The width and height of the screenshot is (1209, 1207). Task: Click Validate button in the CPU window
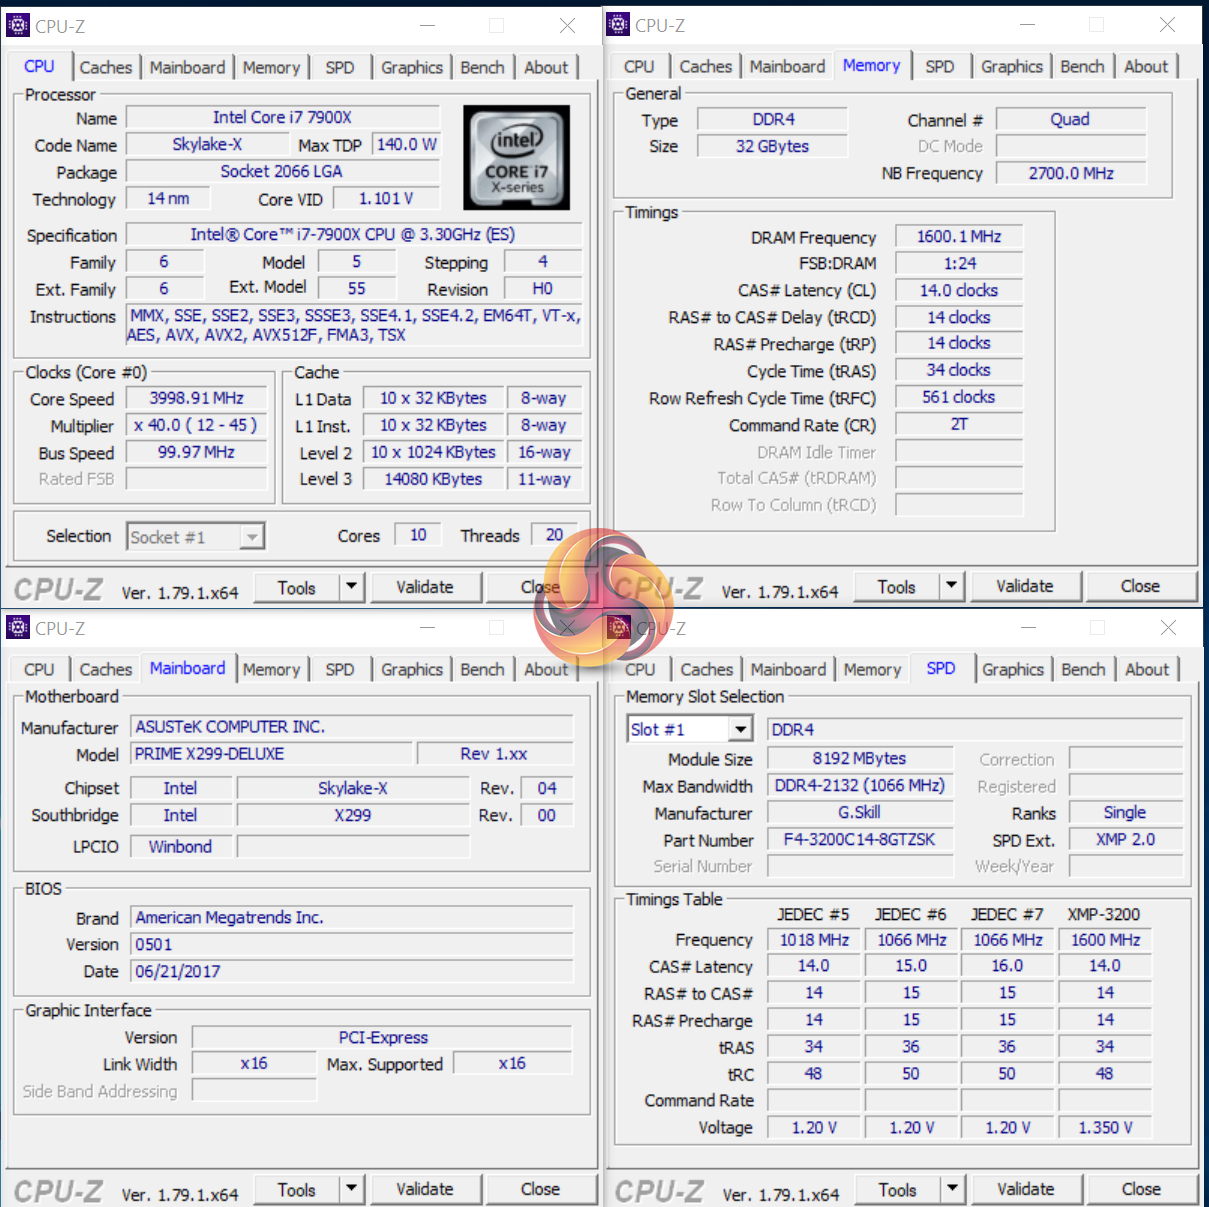coord(425,587)
